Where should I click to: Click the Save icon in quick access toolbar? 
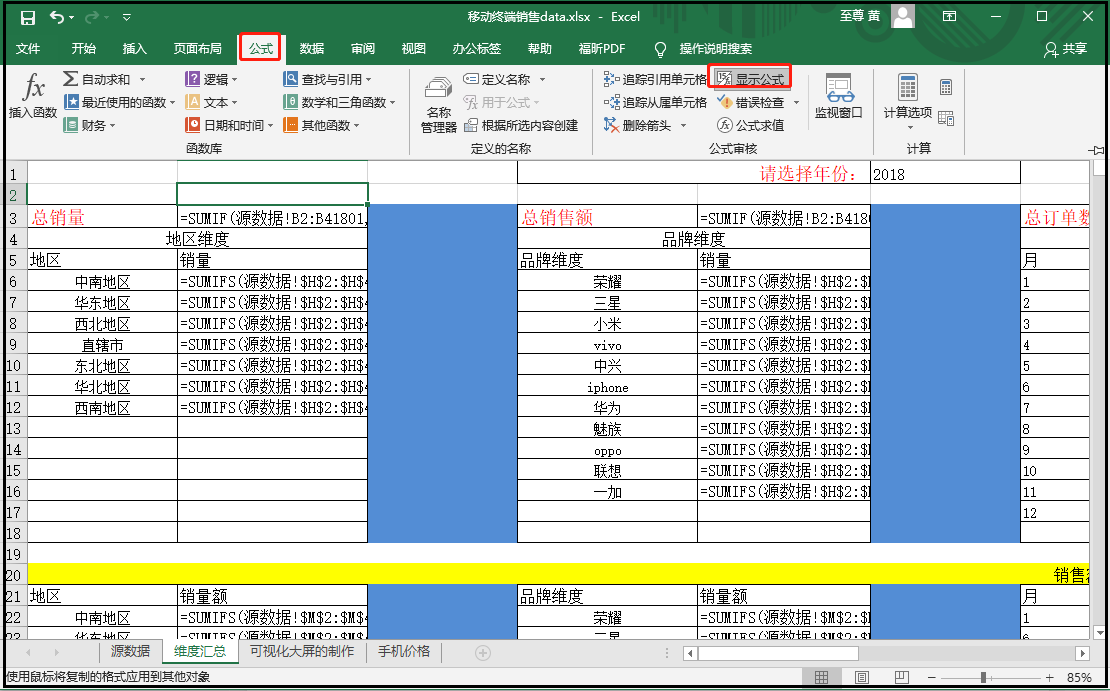pyautogui.click(x=28, y=17)
